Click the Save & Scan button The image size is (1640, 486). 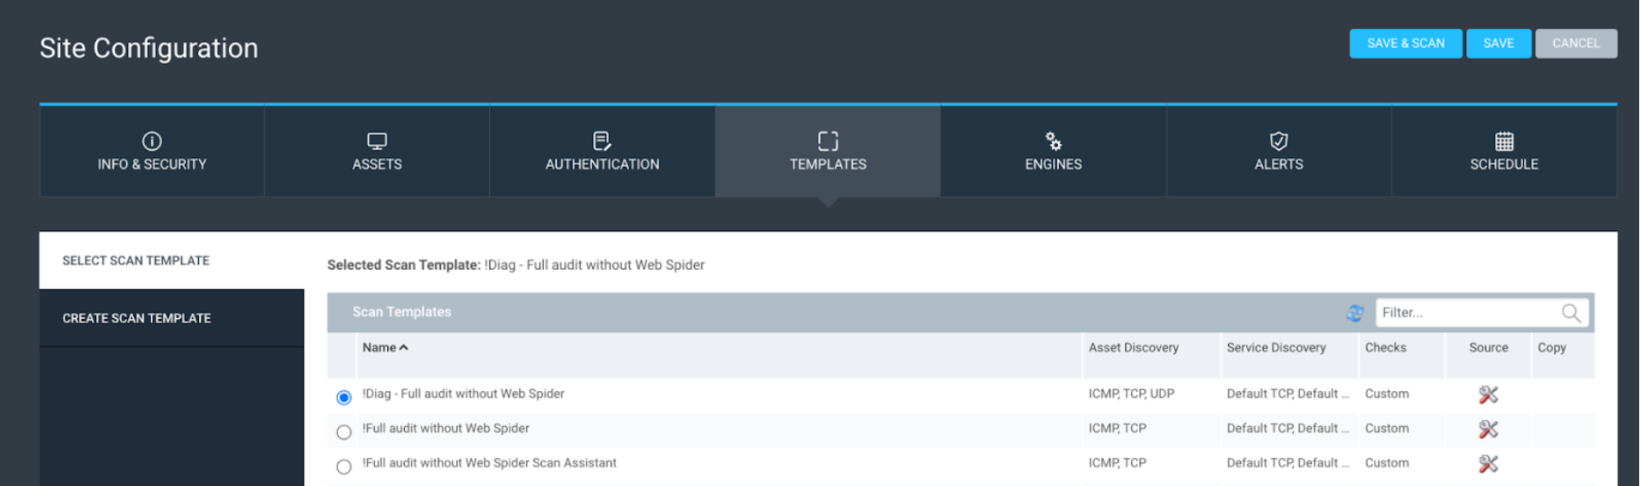[x=1405, y=43]
